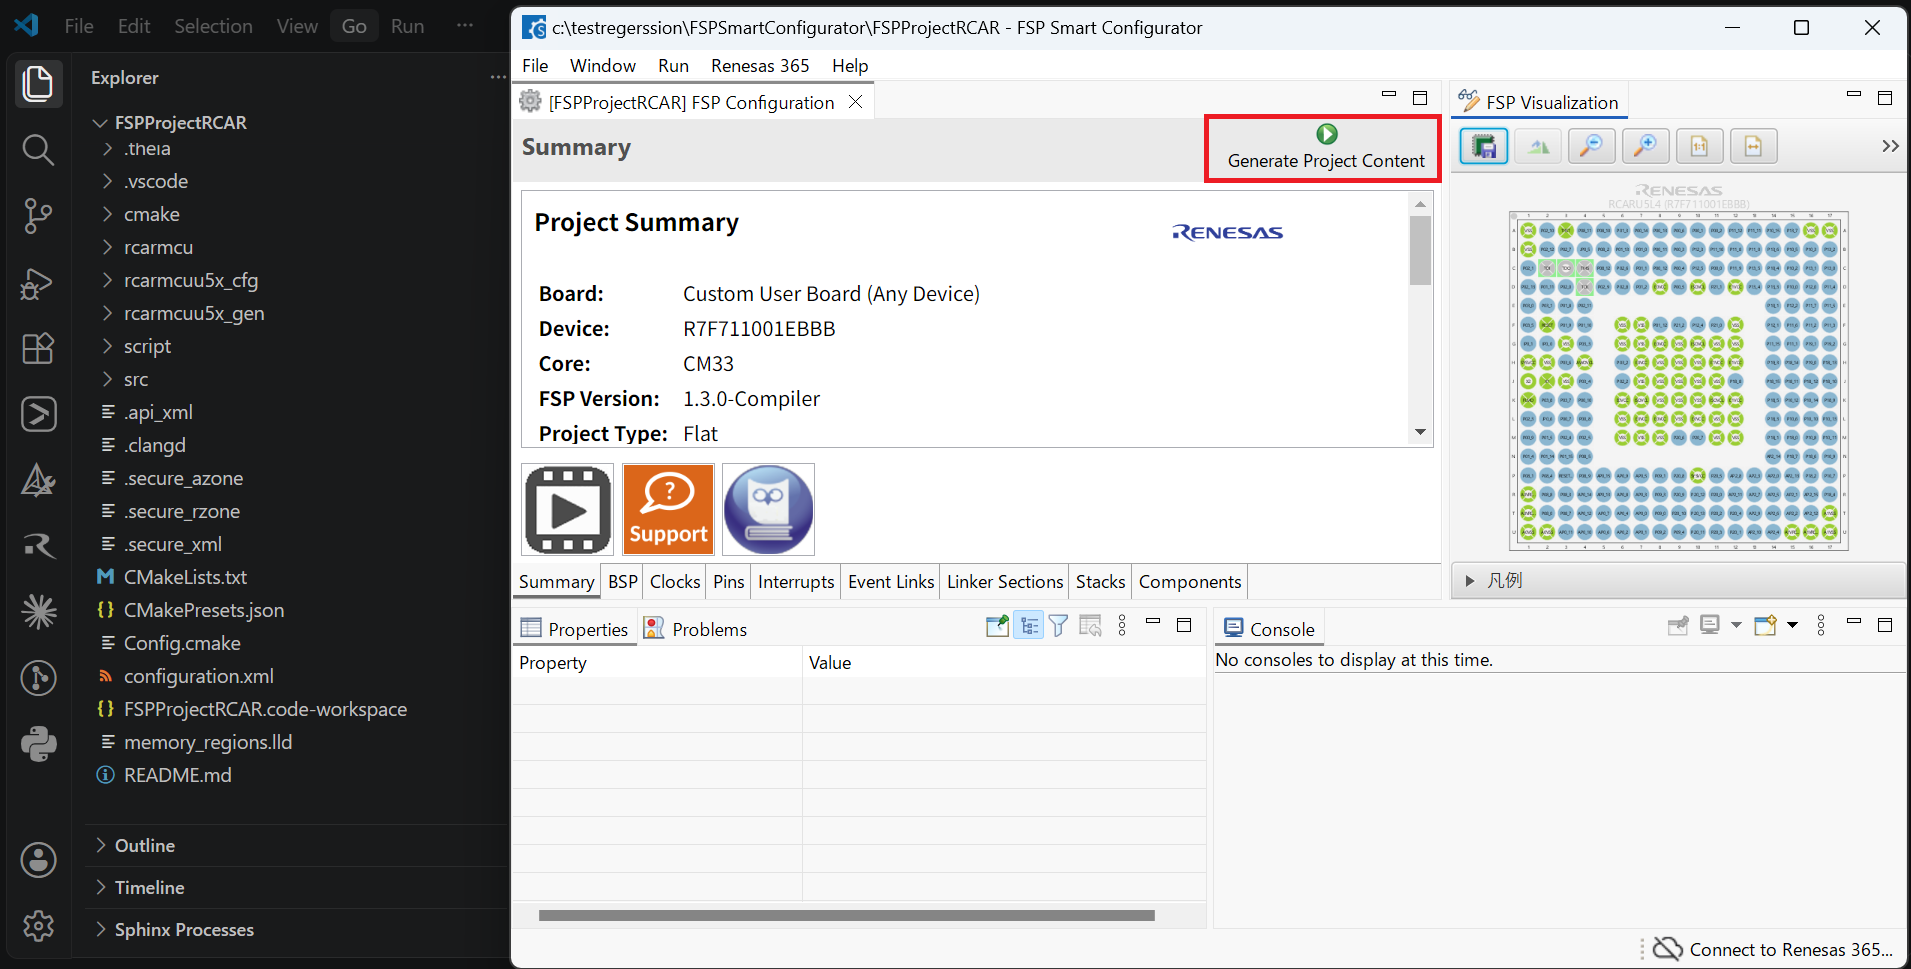Open the Extensions view in the activity bar

pos(38,348)
